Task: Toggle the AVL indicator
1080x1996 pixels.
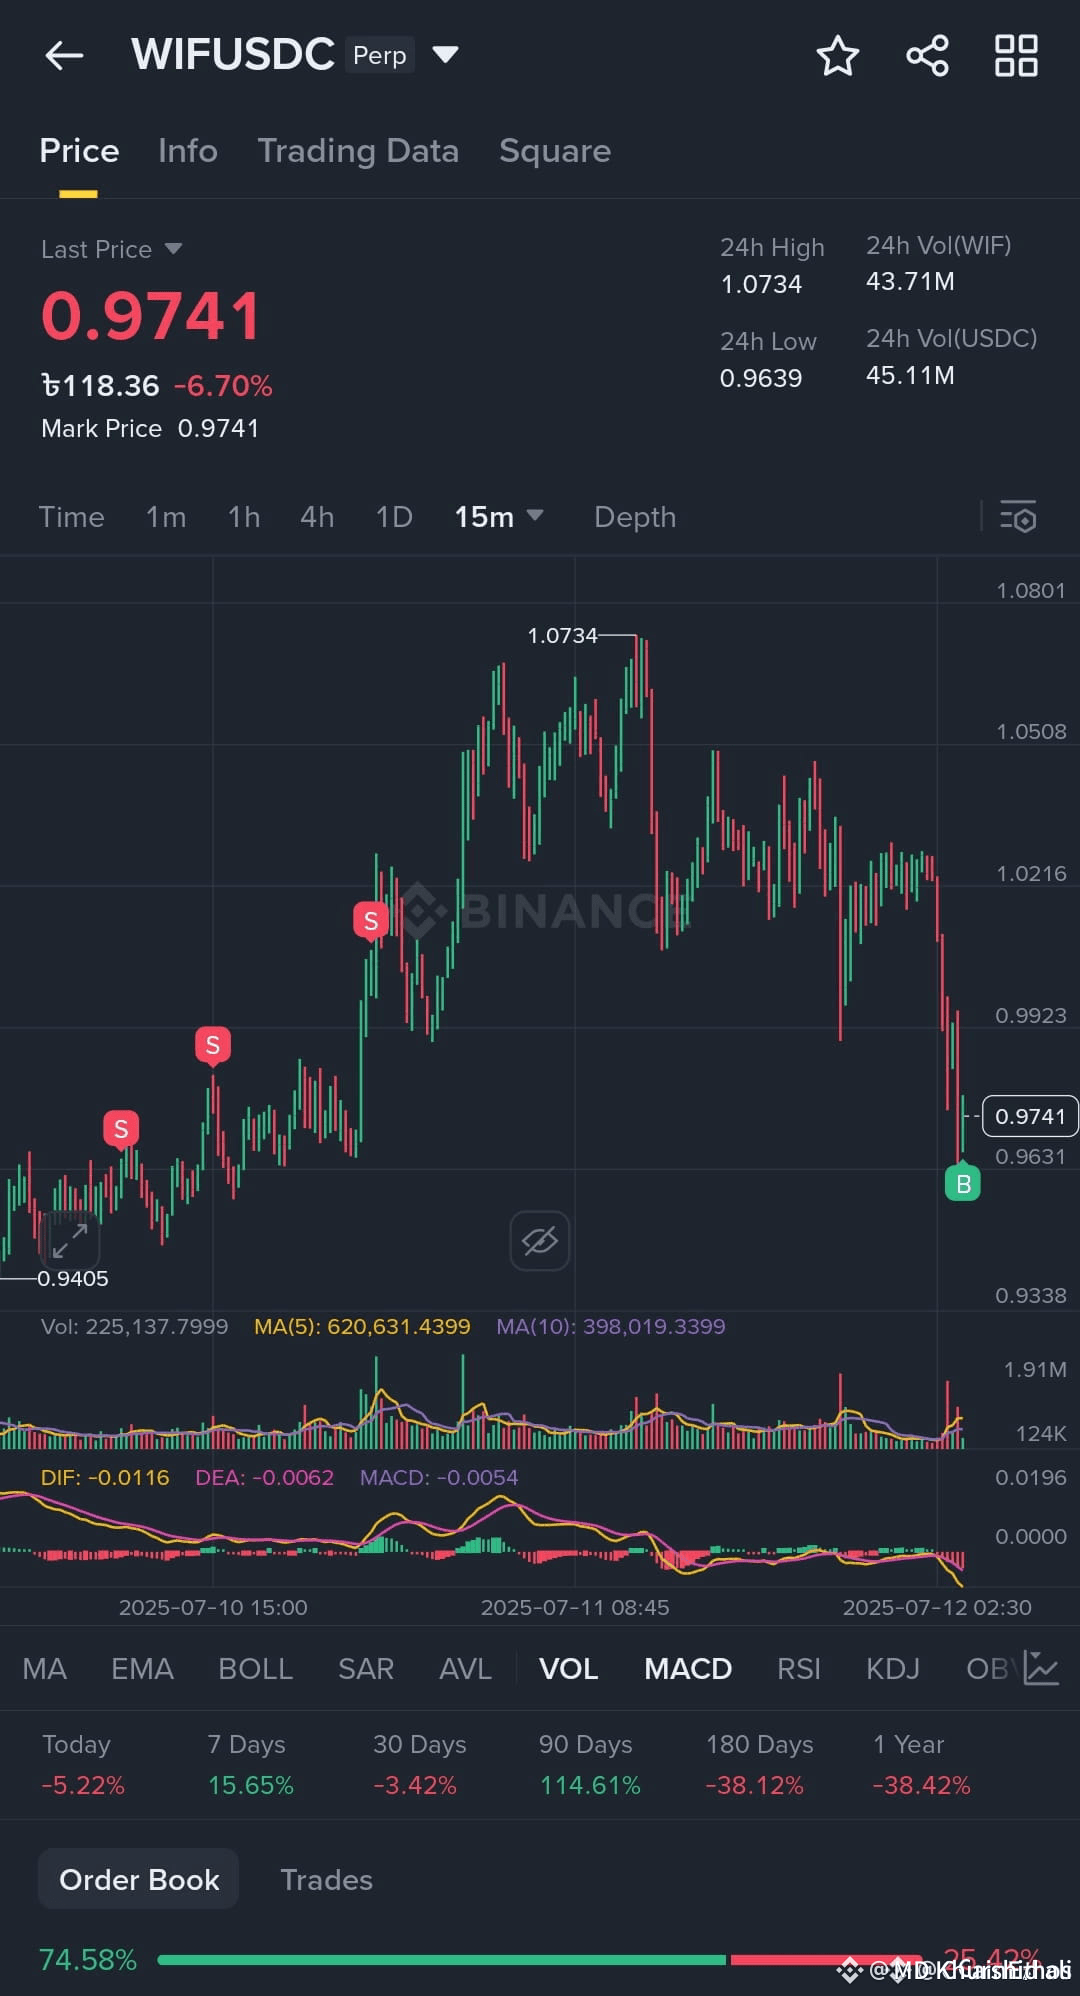Action: [x=466, y=1668]
